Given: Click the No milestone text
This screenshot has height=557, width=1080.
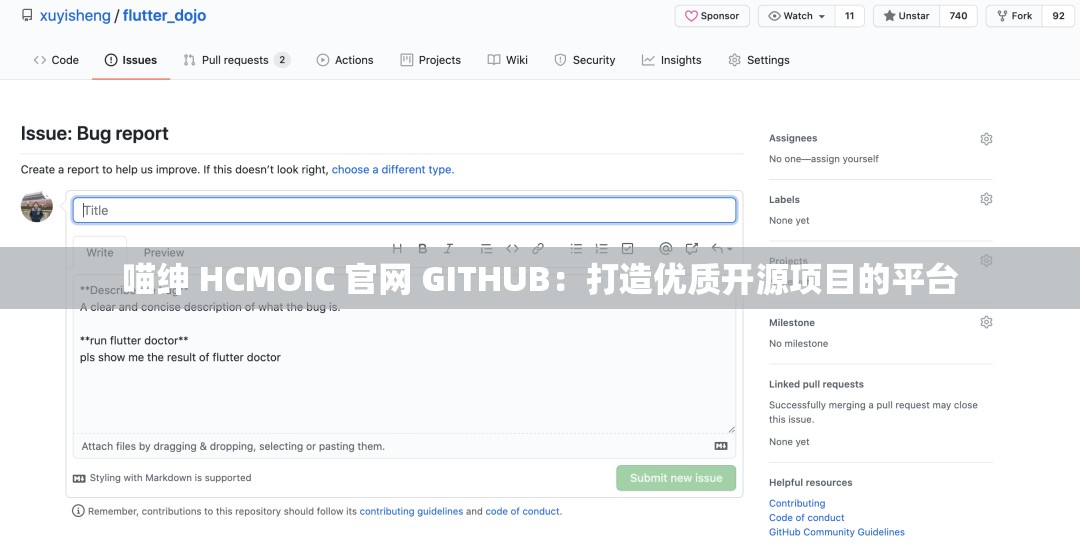Looking at the screenshot, I should [798, 344].
